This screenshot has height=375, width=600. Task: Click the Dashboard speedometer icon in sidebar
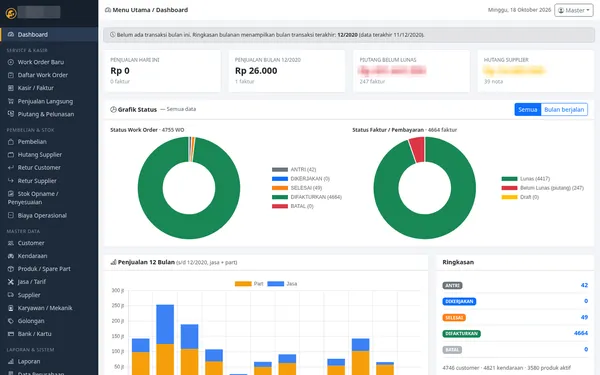[11, 34]
